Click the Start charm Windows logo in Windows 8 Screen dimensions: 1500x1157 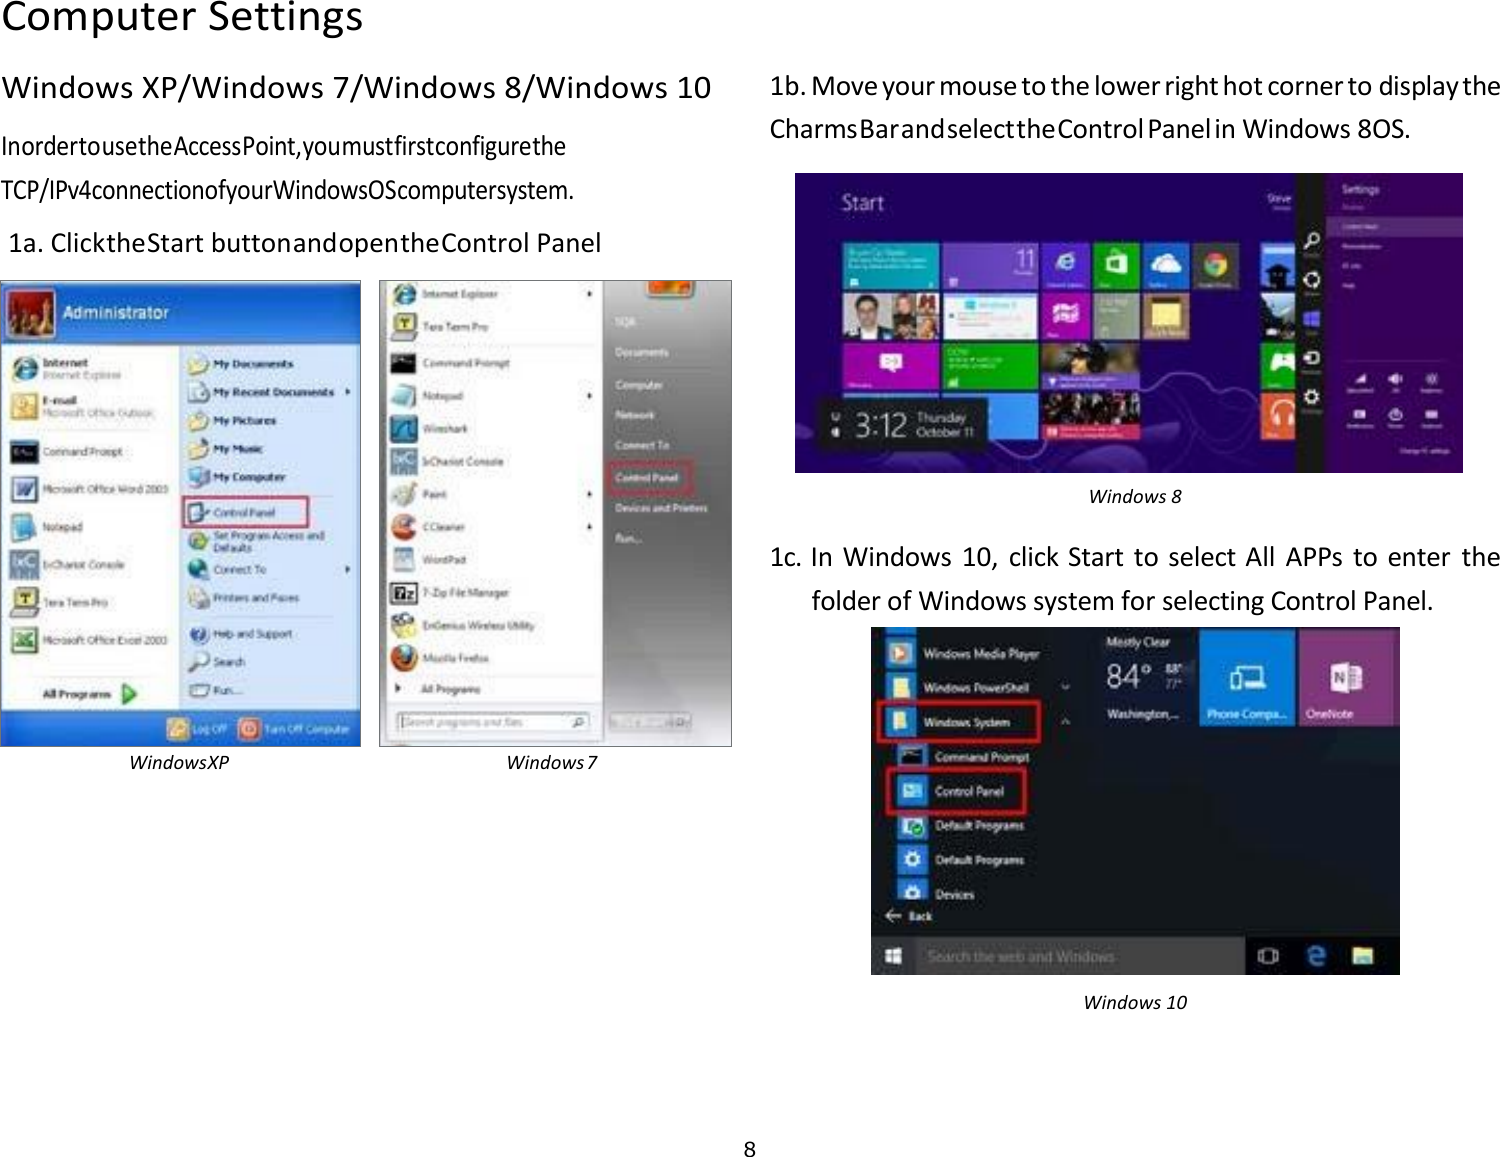coord(1311,319)
